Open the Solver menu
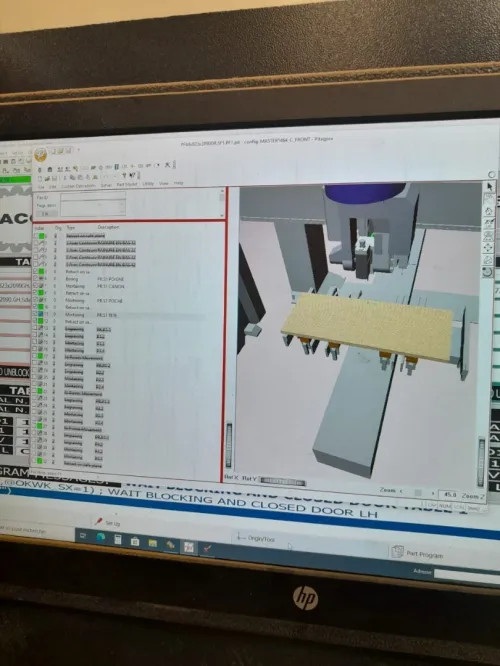 (x=106, y=185)
